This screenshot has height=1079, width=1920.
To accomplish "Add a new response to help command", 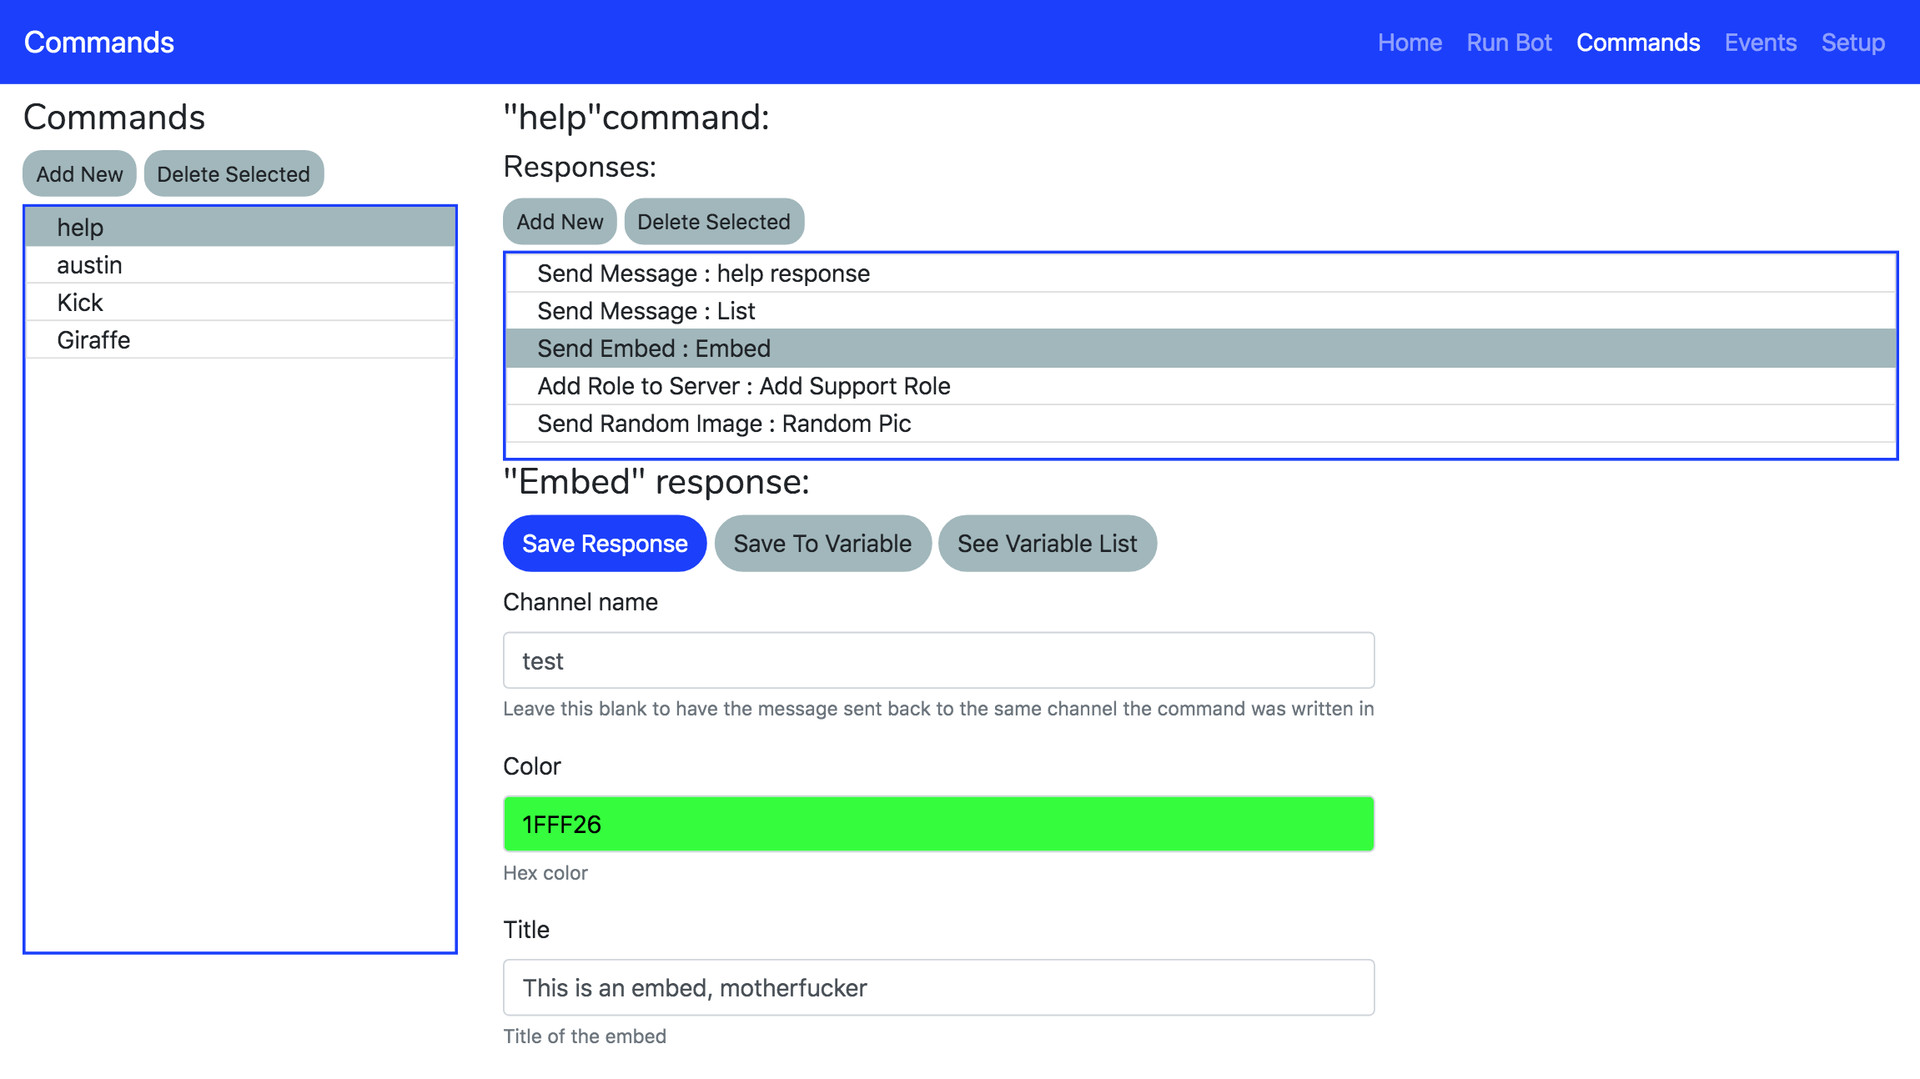I will pos(559,222).
